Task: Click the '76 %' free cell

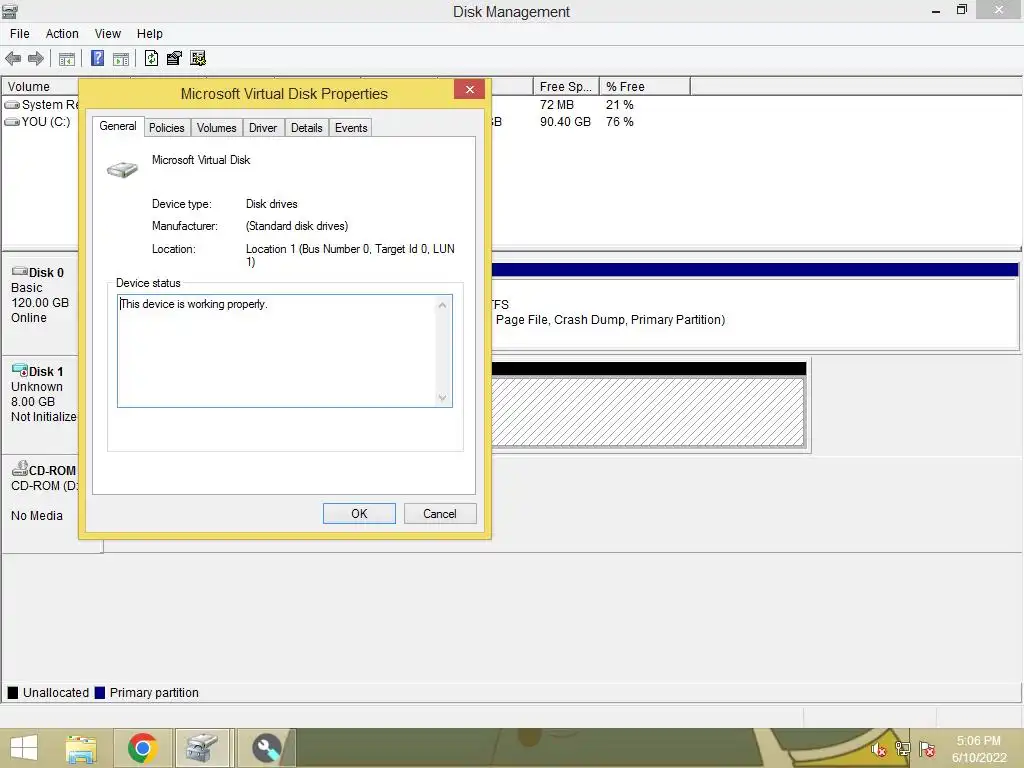Action: click(x=620, y=122)
